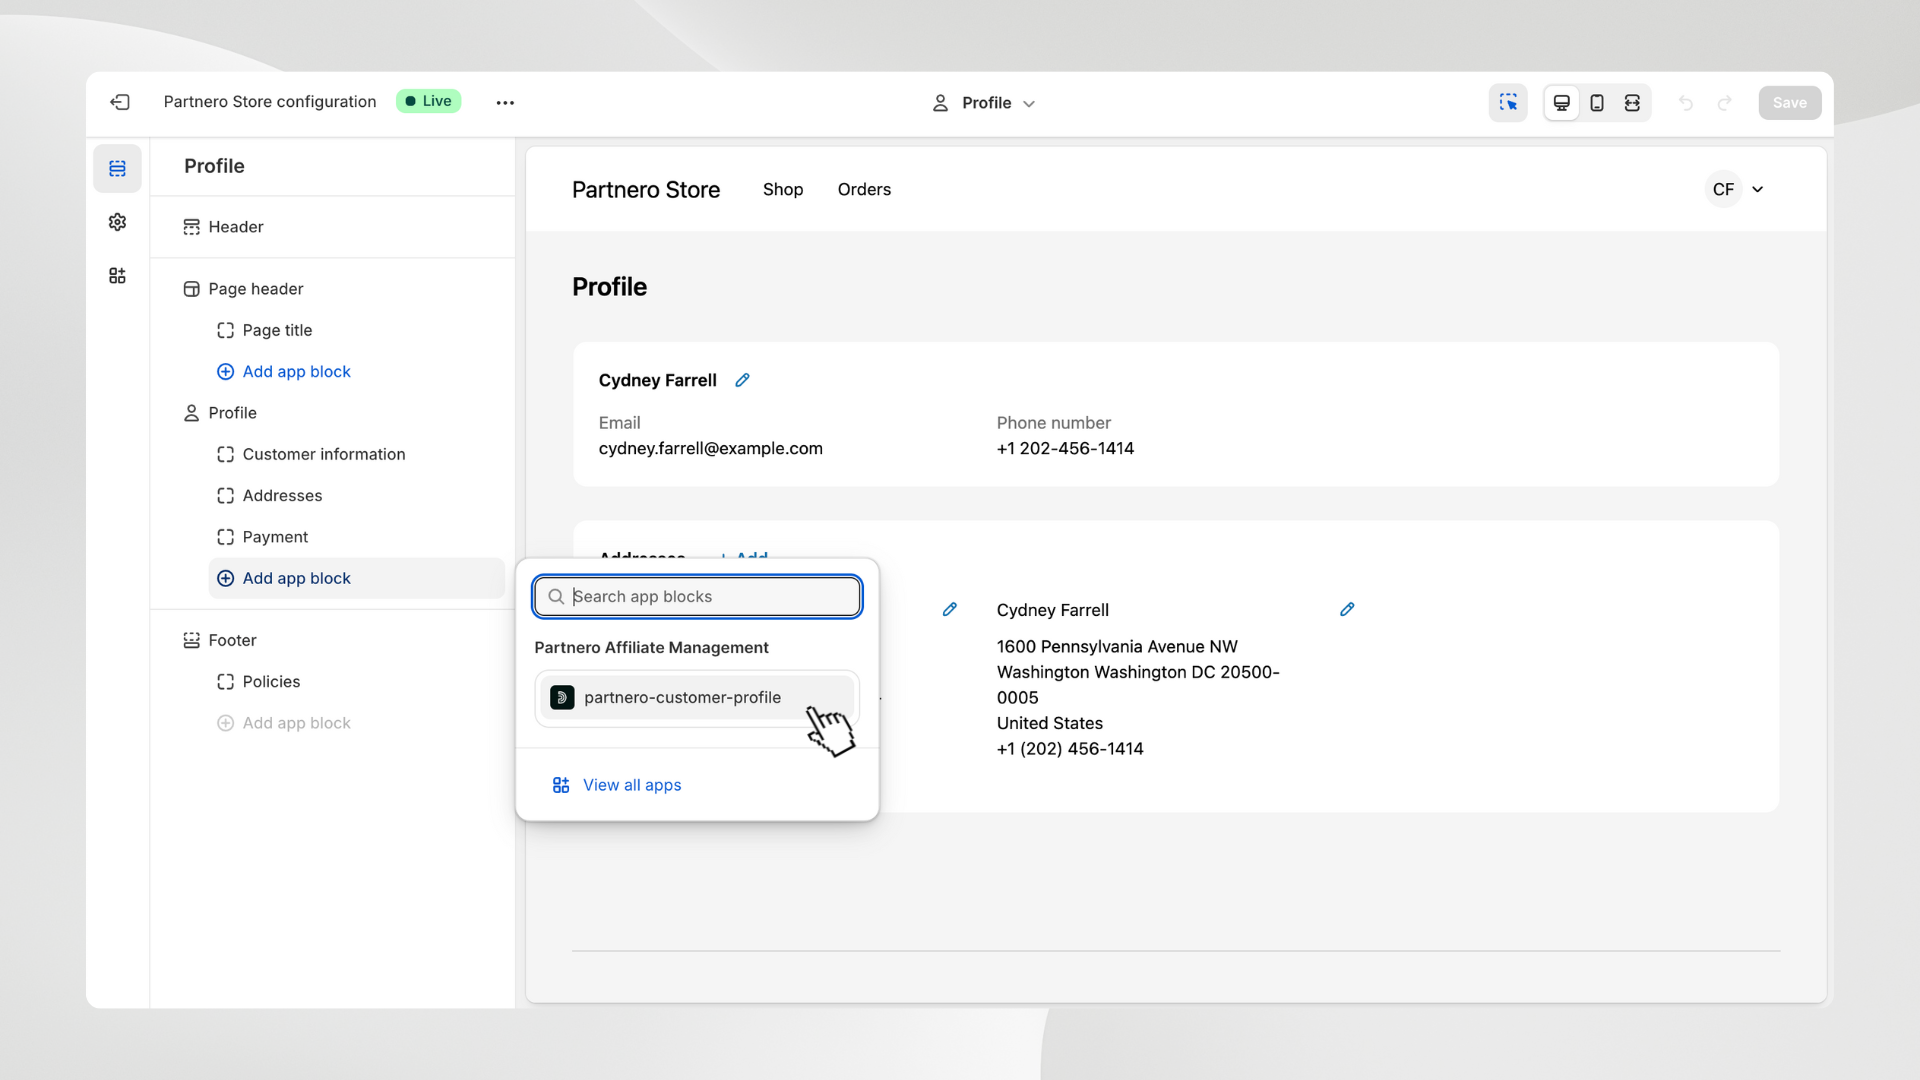Click the phone number +1 202-456-1414

point(1065,448)
